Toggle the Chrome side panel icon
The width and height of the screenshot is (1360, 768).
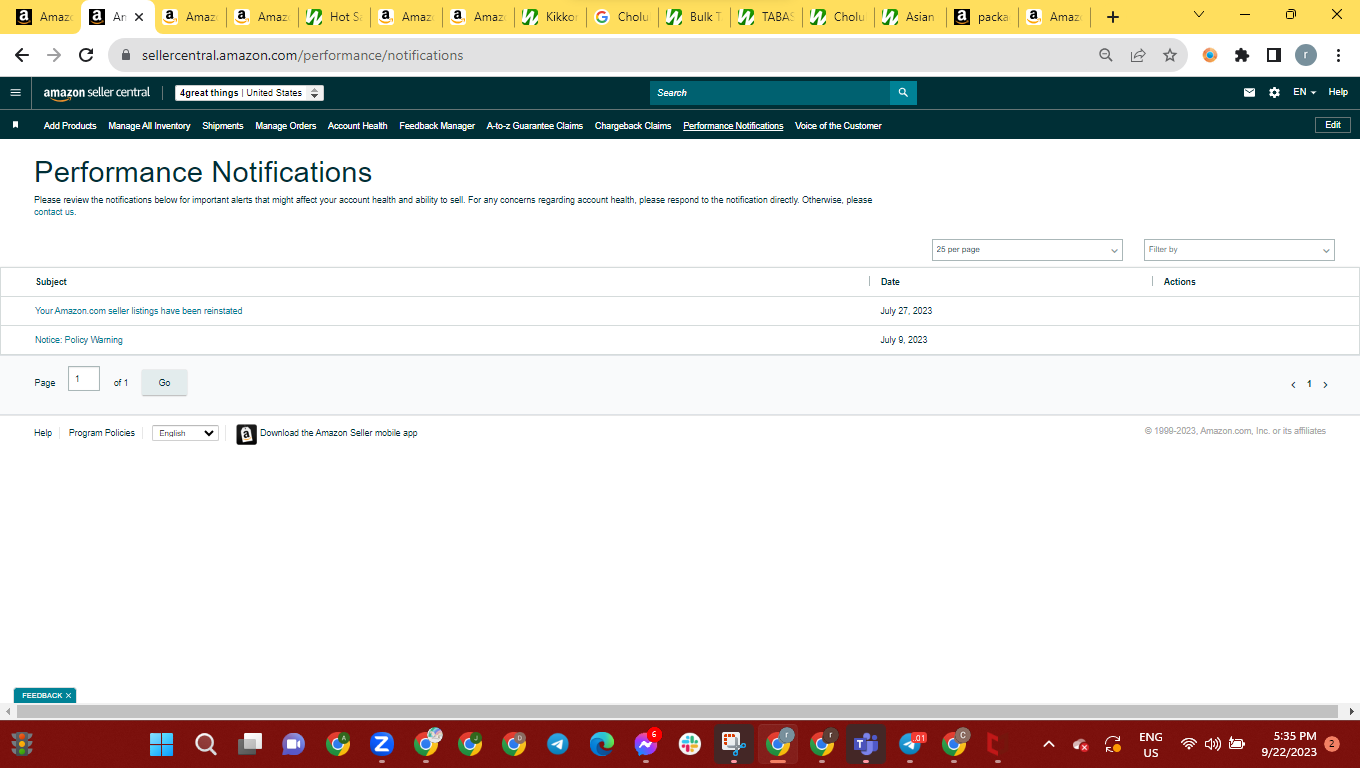pyautogui.click(x=1274, y=55)
